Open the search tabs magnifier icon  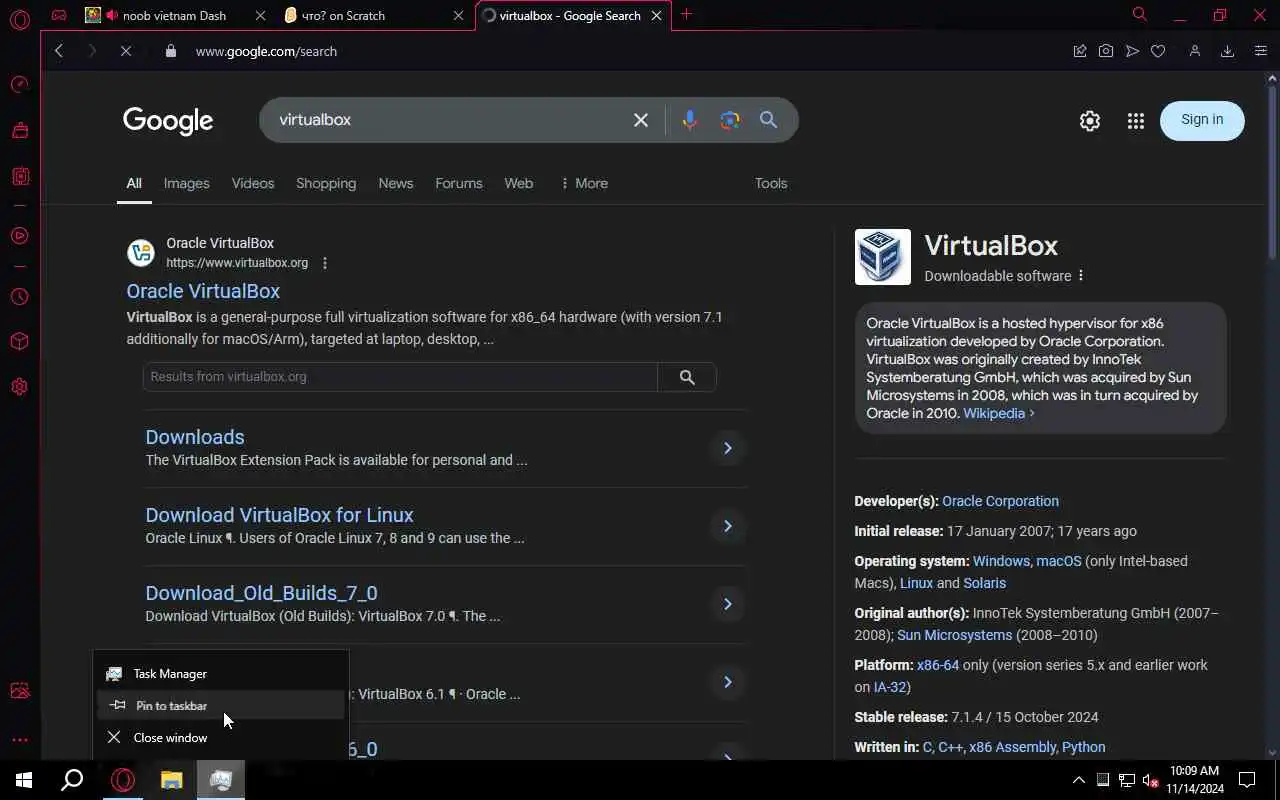pos(1139,14)
